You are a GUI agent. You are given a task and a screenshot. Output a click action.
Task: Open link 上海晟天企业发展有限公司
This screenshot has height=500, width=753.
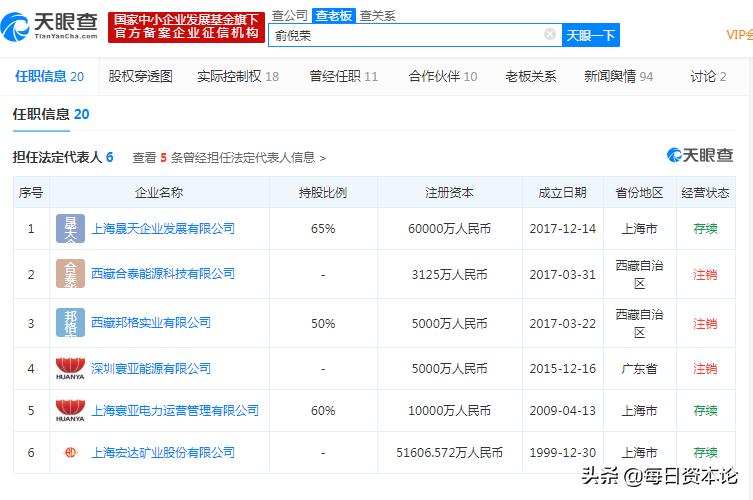tap(163, 229)
